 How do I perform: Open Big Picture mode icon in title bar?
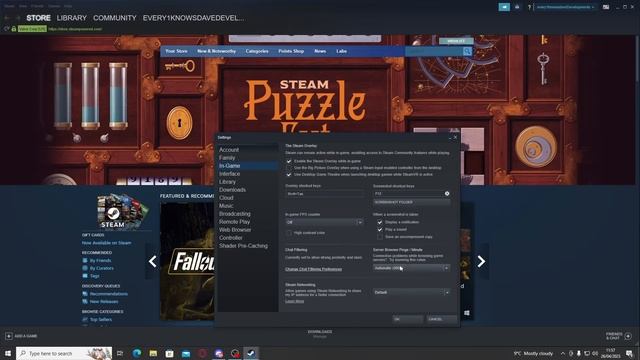click(x=606, y=7)
